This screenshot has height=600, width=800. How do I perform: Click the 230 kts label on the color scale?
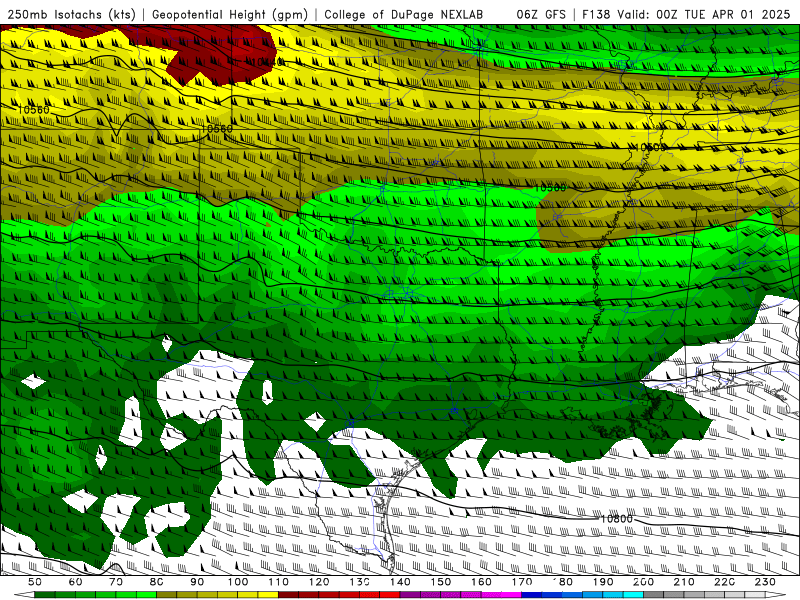765,582
